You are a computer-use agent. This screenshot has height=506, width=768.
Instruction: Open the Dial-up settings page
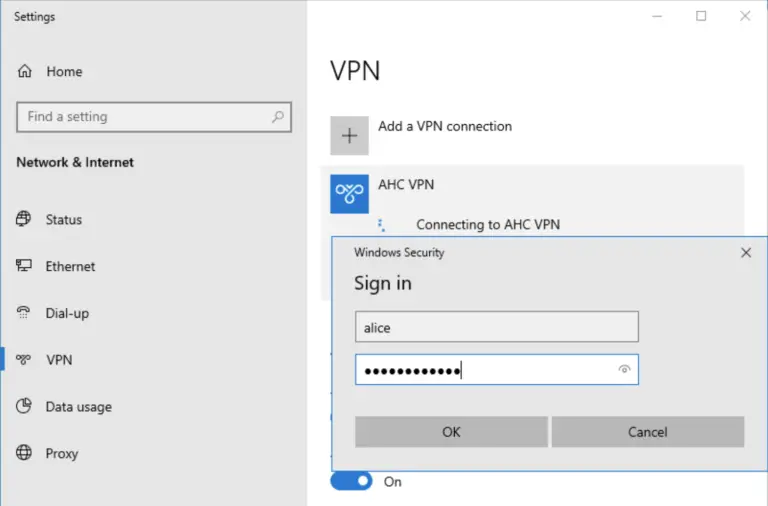[x=67, y=313]
